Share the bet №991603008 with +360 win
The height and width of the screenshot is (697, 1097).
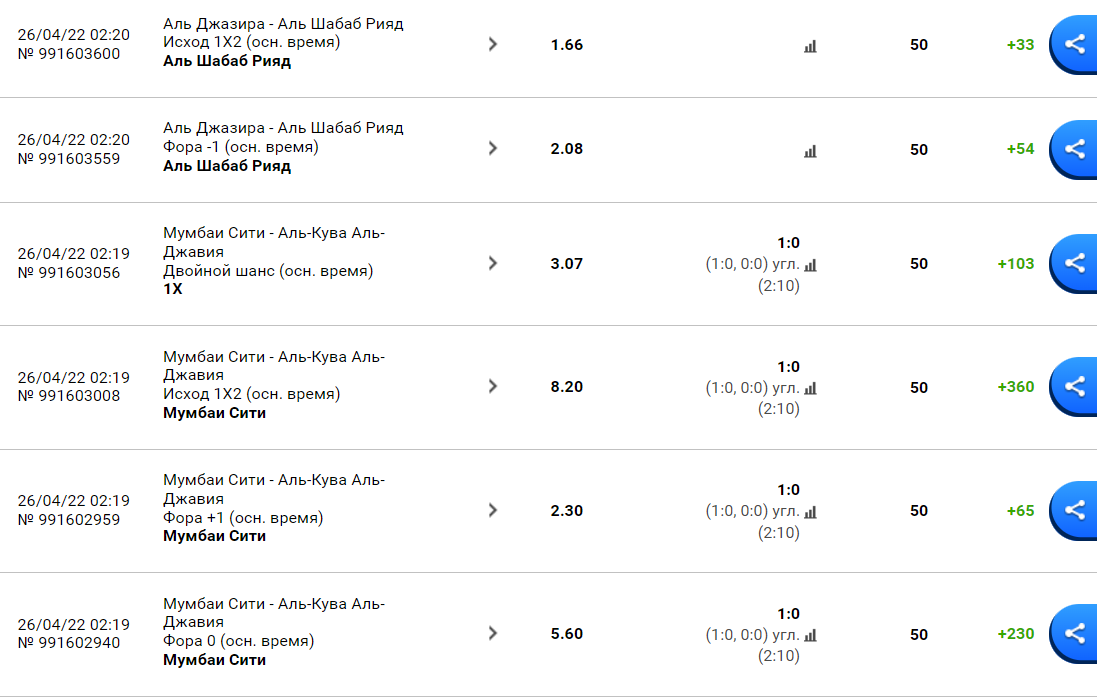click(1075, 386)
